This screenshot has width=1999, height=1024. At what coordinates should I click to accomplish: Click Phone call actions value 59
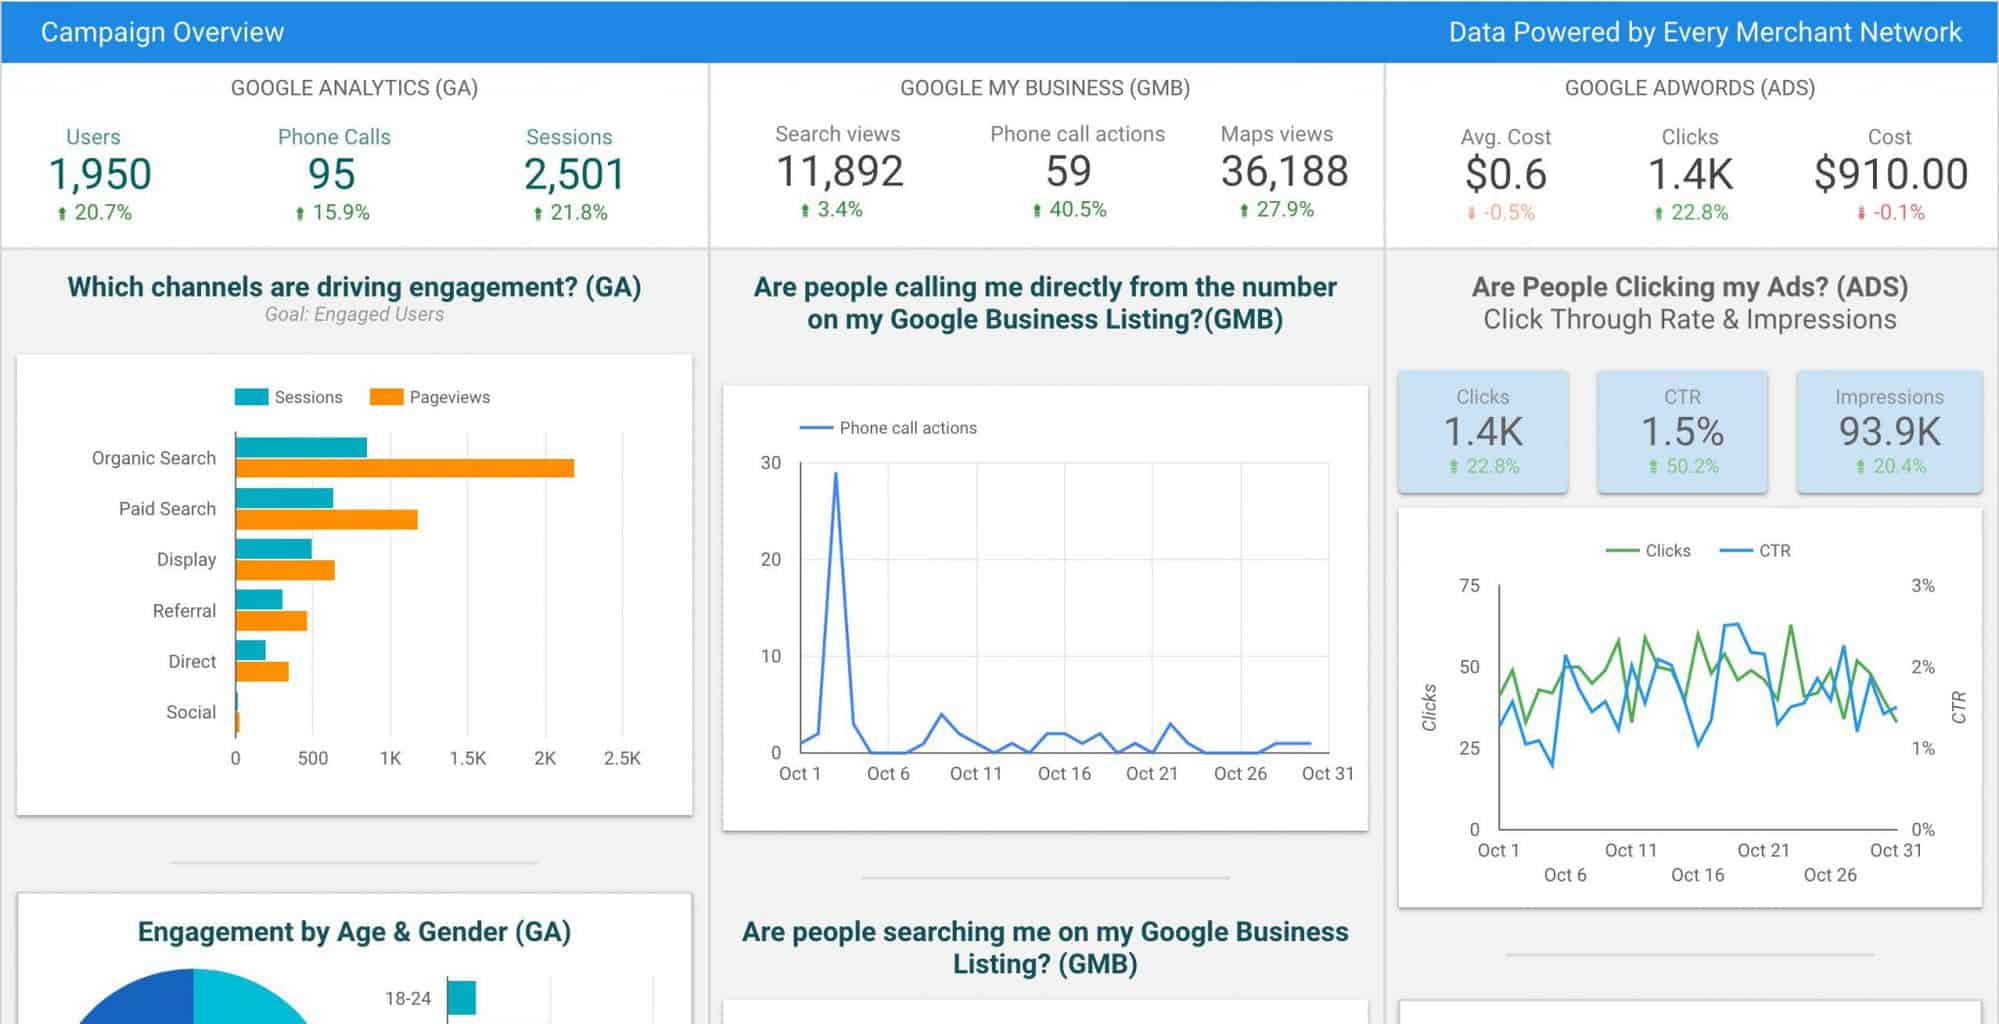[1068, 172]
